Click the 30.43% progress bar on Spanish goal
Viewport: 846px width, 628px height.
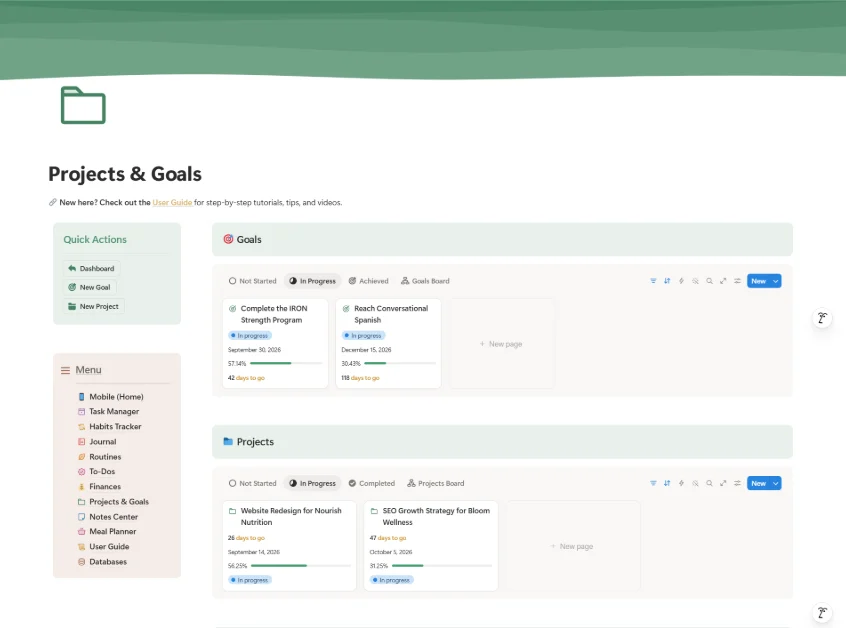(400, 363)
